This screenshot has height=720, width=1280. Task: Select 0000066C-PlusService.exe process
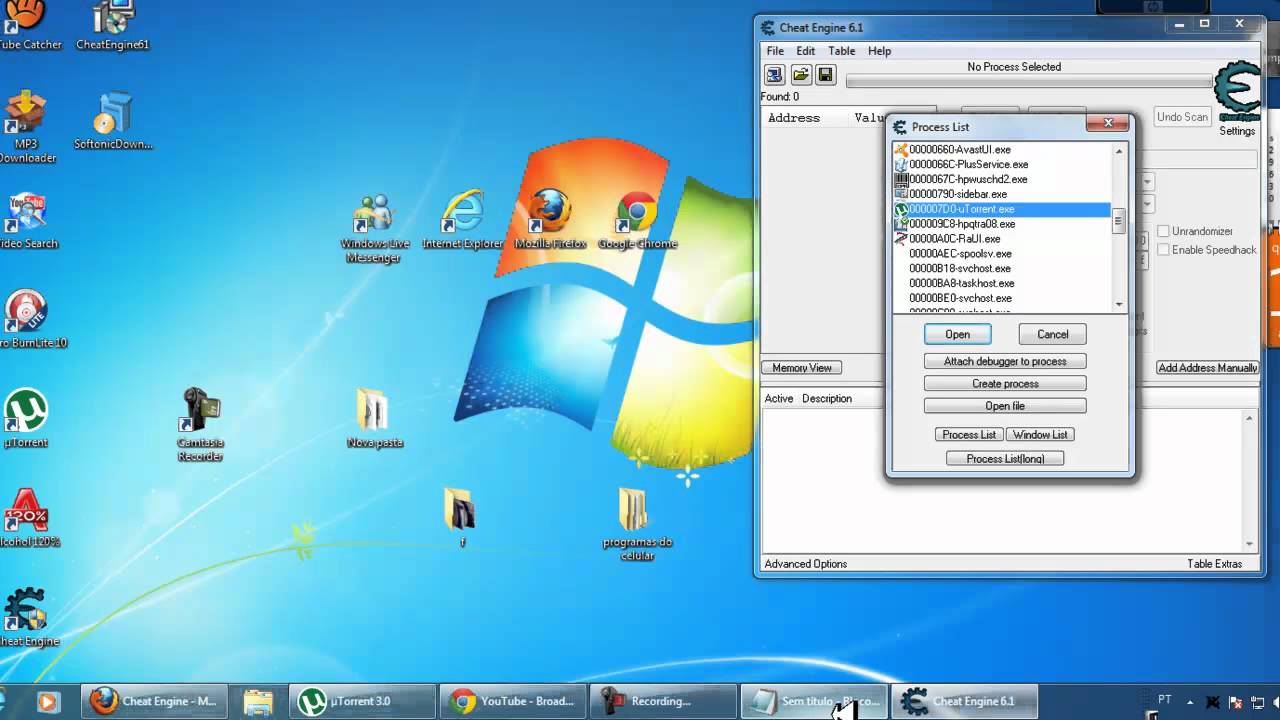click(1002, 165)
